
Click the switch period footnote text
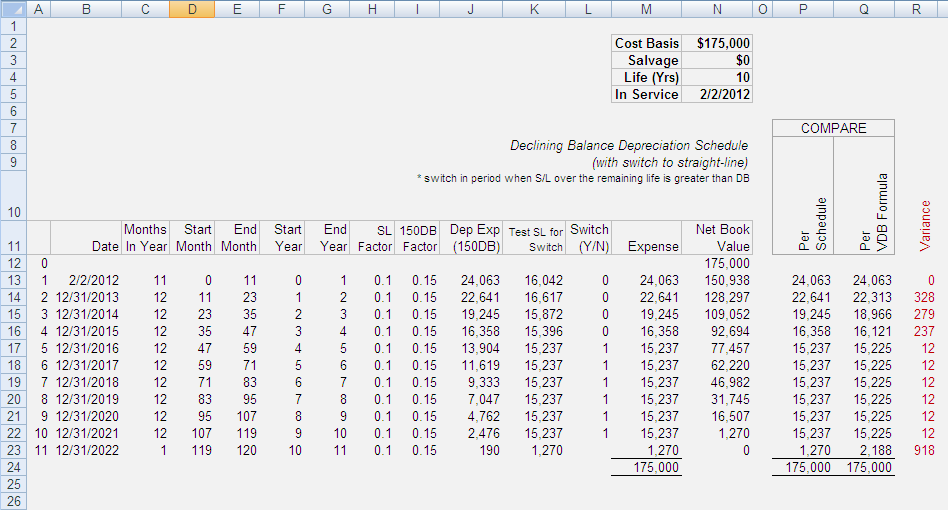click(583, 178)
